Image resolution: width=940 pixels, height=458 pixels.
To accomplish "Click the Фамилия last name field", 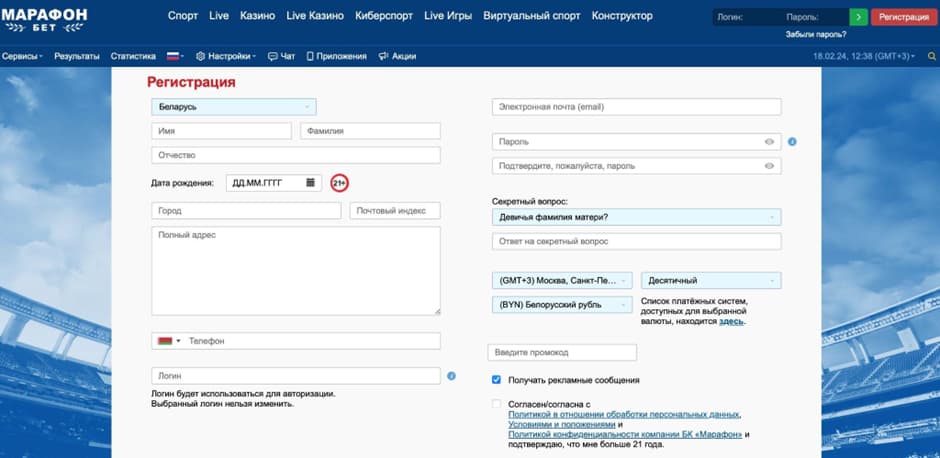I will click(370, 131).
